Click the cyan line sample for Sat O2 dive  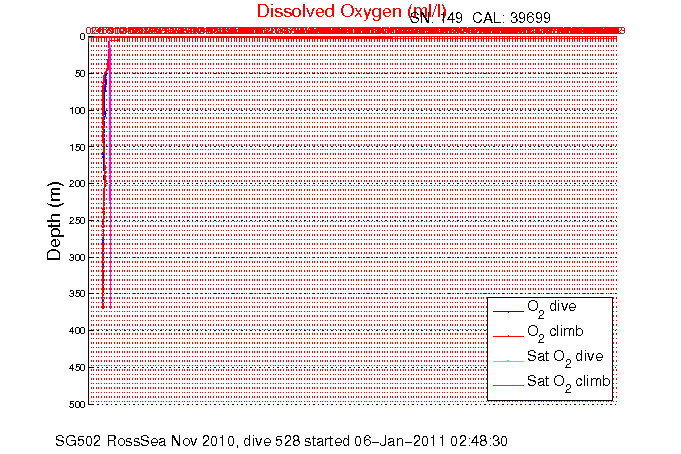[508, 361]
